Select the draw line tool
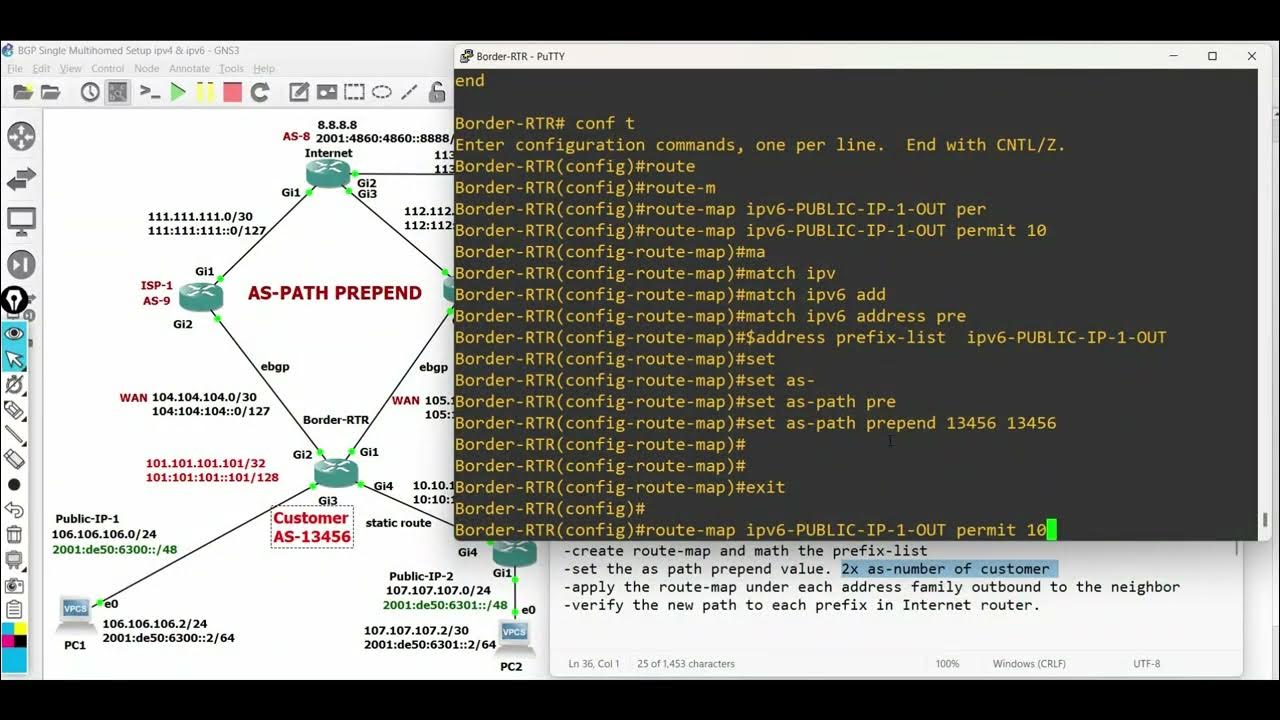Viewport: 1280px width, 720px height. click(x=409, y=93)
